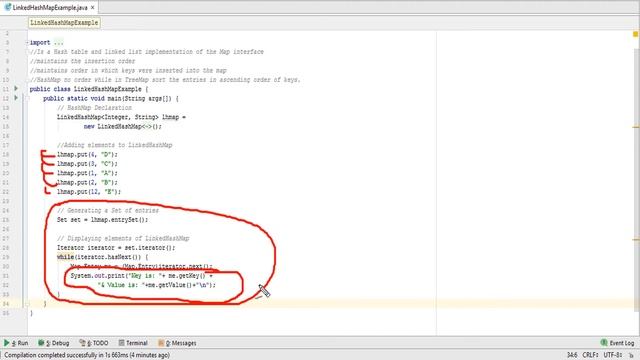
Task: Click fold end marker at line 34
Action: point(27,304)
